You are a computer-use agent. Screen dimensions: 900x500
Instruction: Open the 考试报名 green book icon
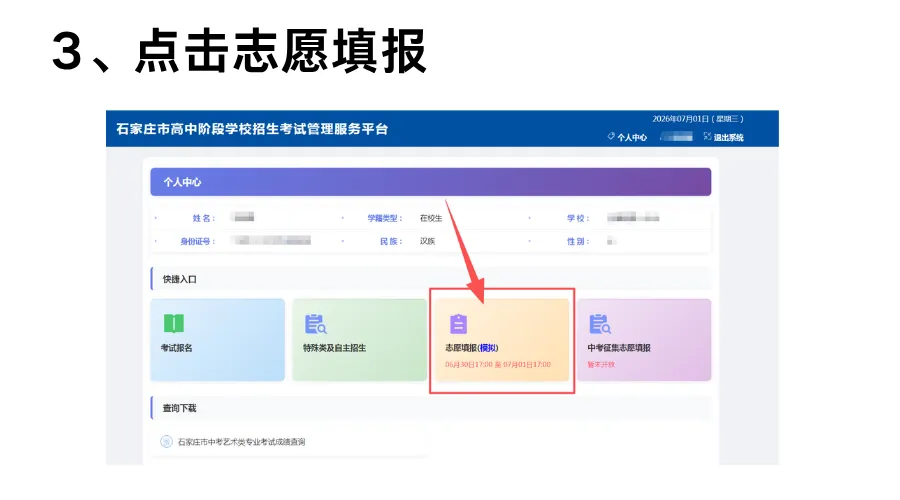tap(174, 324)
